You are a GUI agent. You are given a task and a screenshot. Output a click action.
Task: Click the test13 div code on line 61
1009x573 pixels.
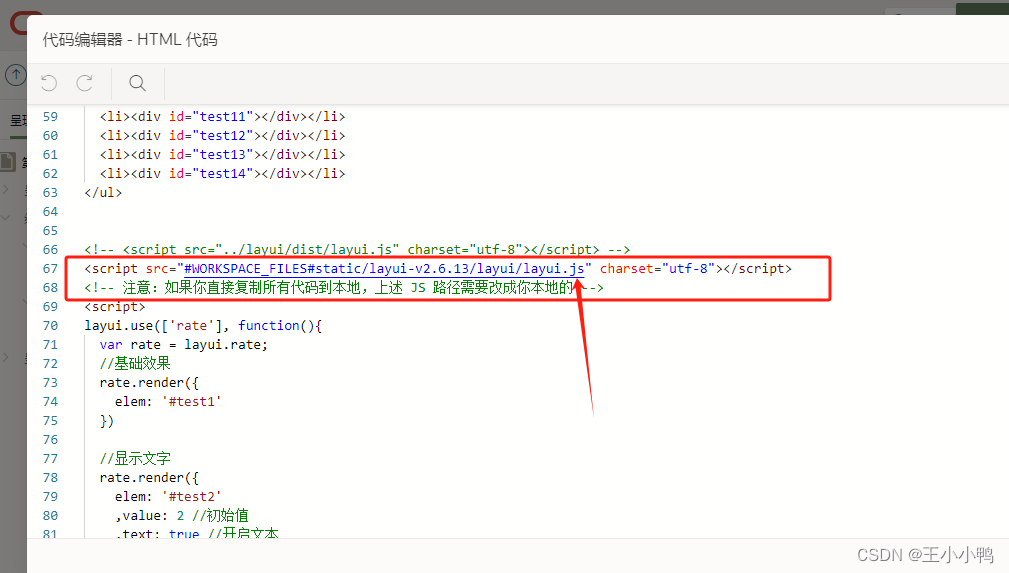[x=222, y=155]
